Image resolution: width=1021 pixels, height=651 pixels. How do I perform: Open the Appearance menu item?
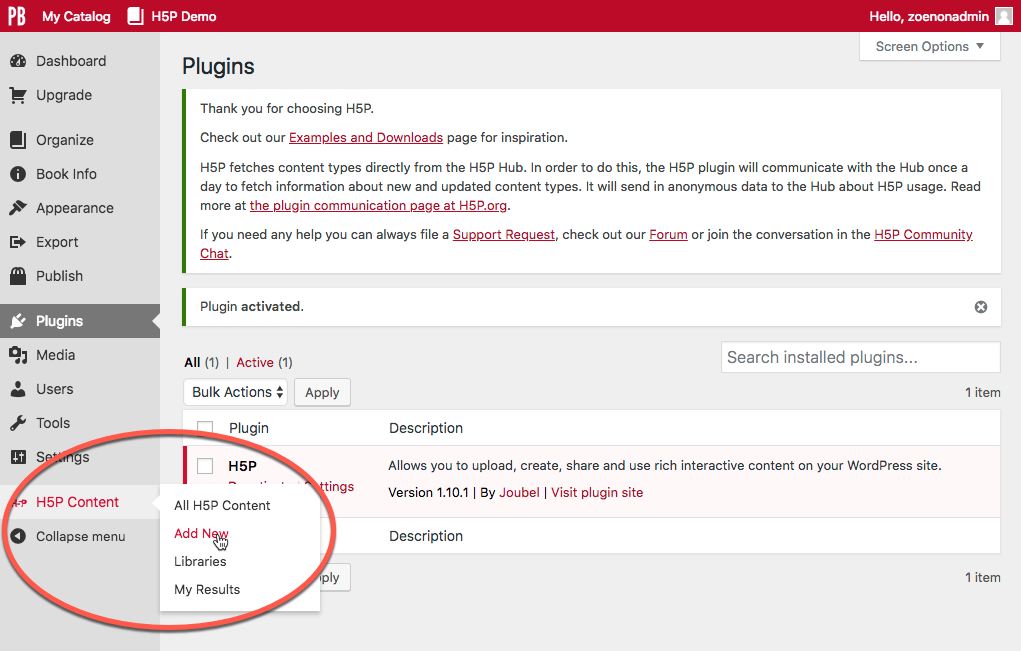pyautogui.click(x=75, y=208)
